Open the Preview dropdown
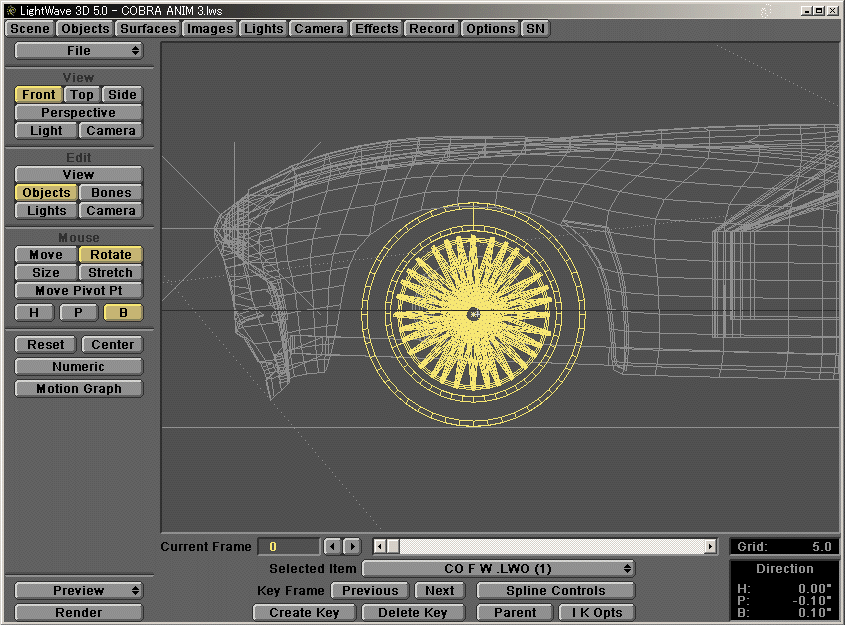The width and height of the screenshot is (845, 625). pos(78,590)
